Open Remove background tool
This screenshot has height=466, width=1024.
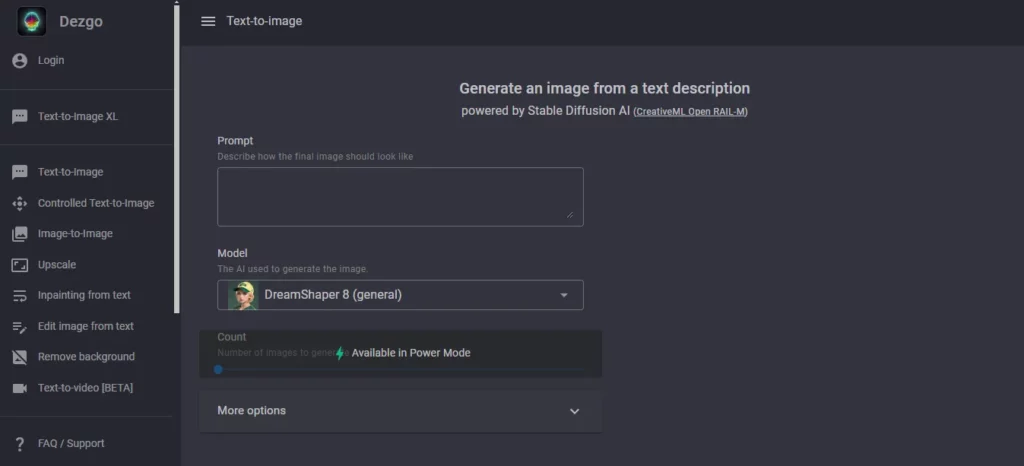pyautogui.click(x=87, y=357)
